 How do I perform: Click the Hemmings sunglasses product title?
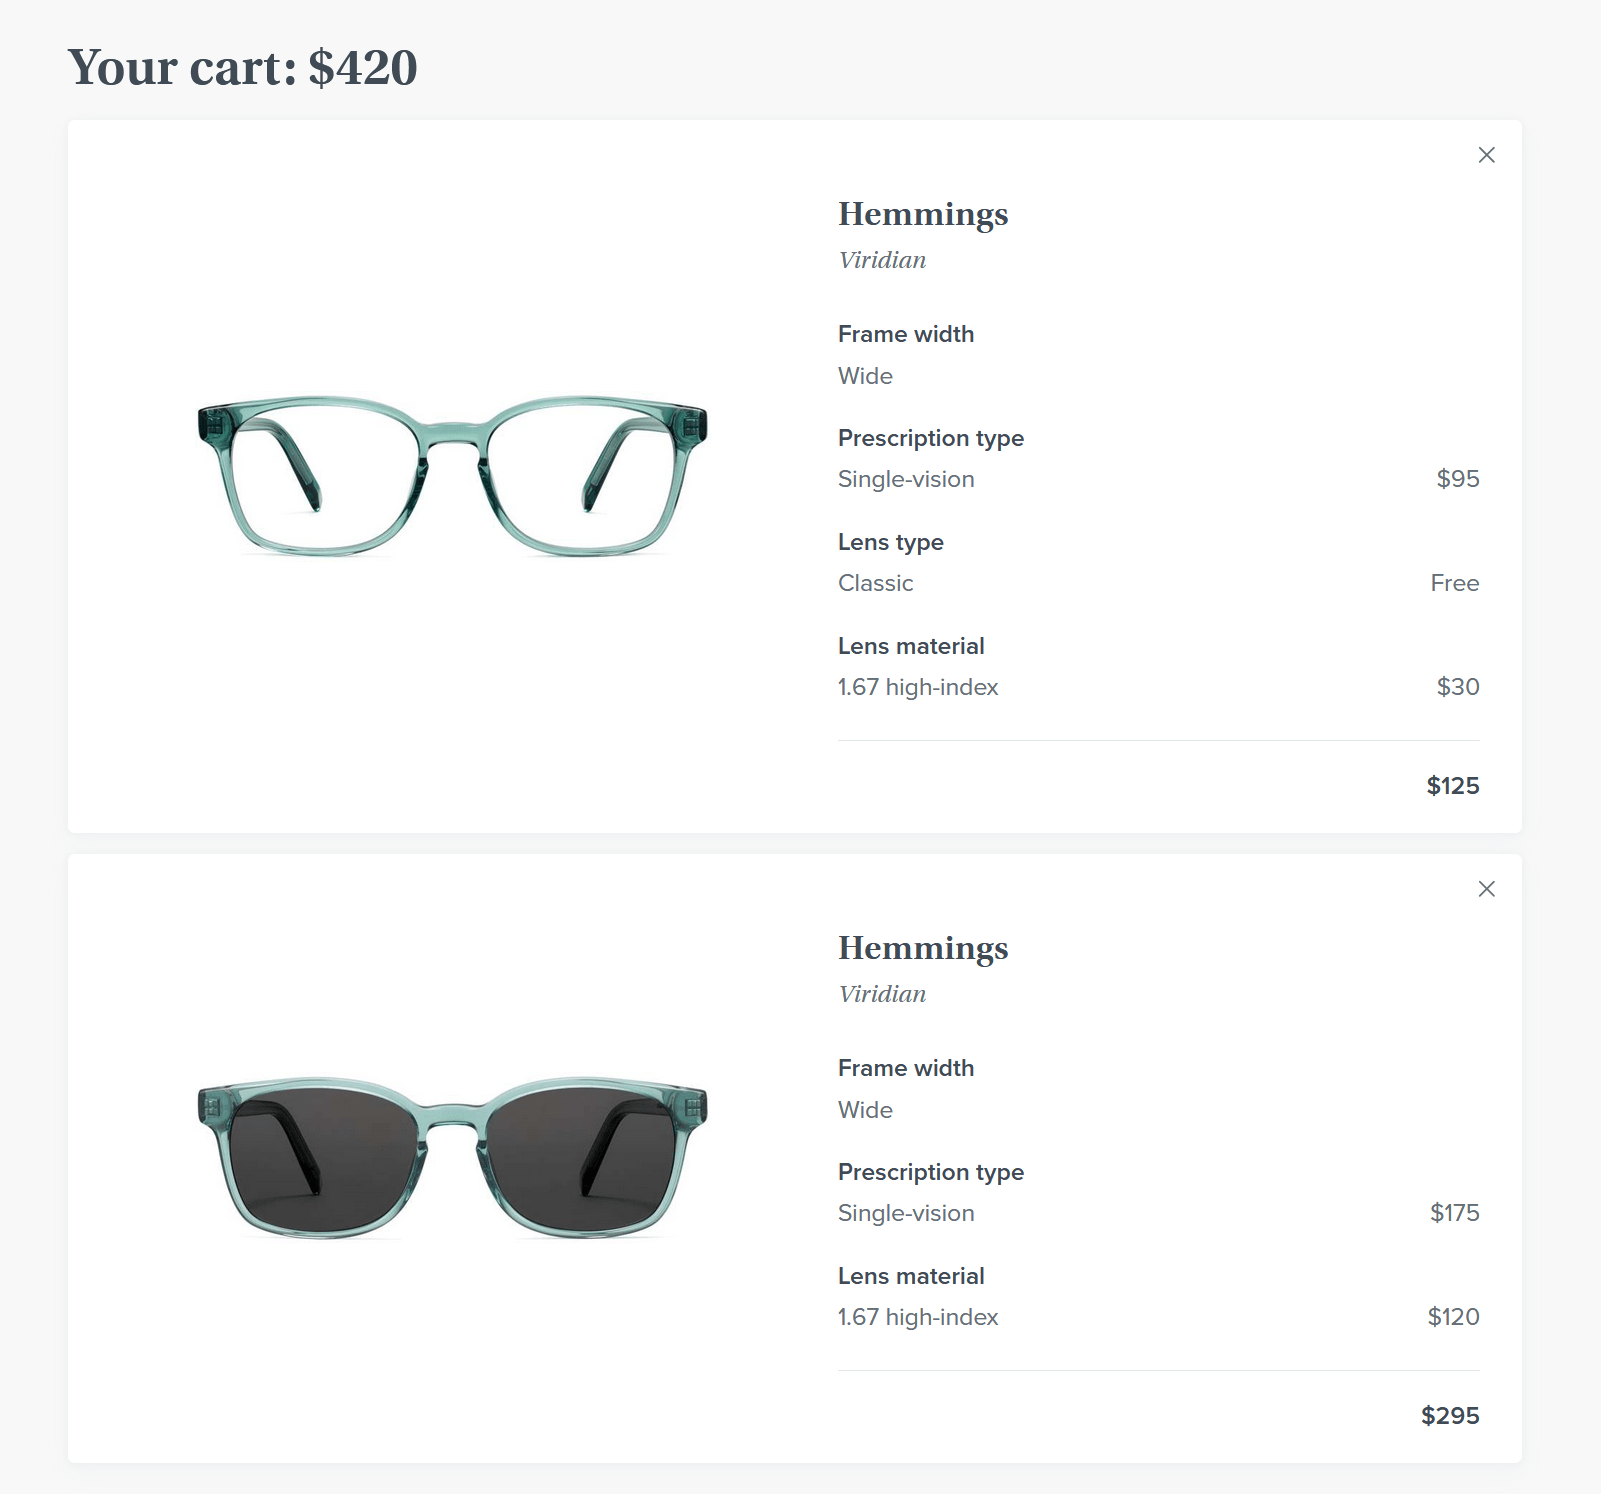click(922, 948)
